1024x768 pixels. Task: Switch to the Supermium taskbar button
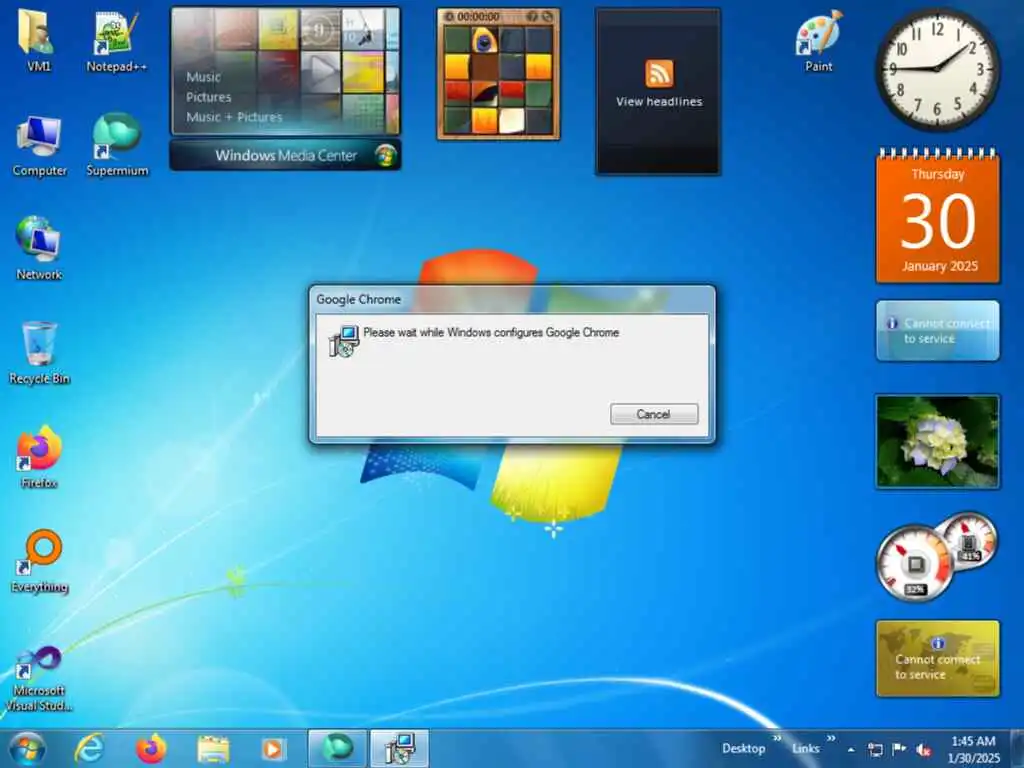(x=337, y=748)
